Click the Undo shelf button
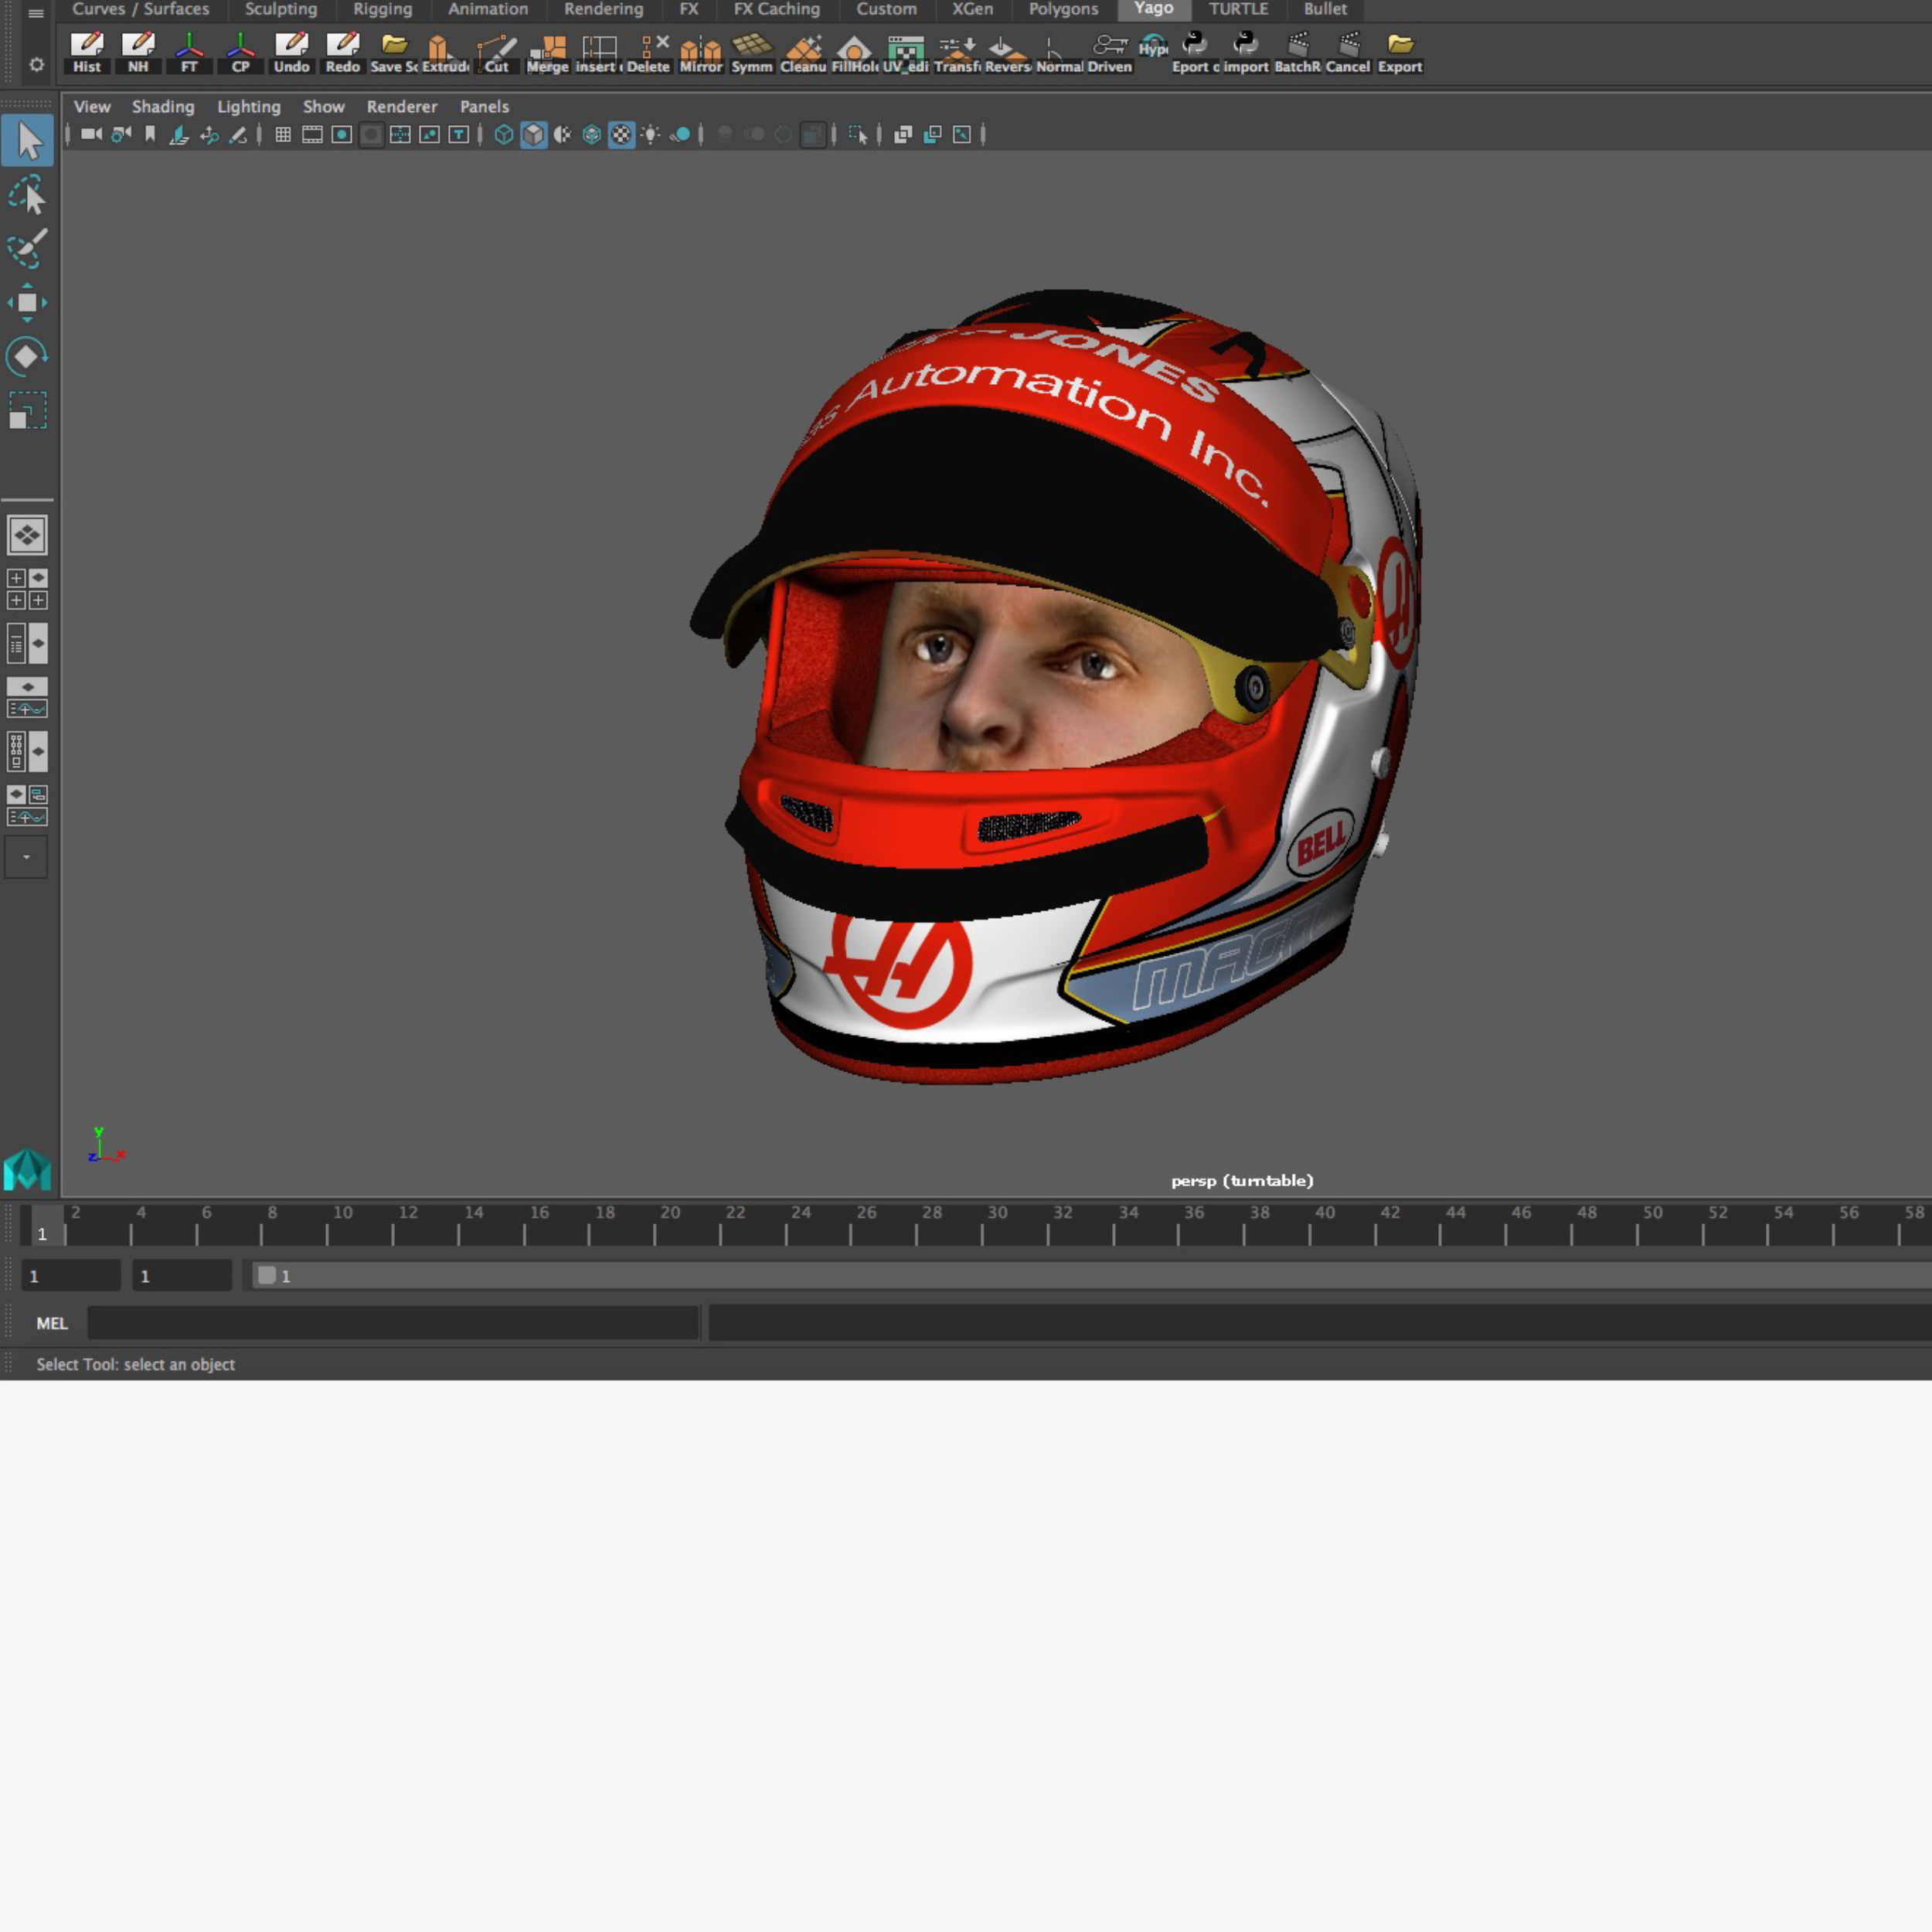 291,53
